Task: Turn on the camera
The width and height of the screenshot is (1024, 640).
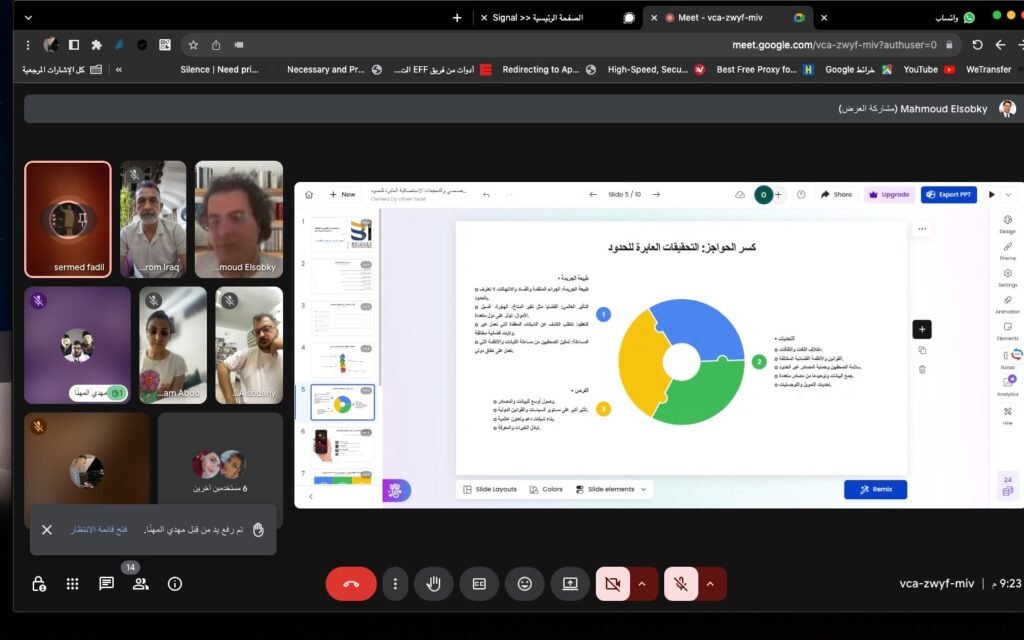Action: click(x=612, y=584)
